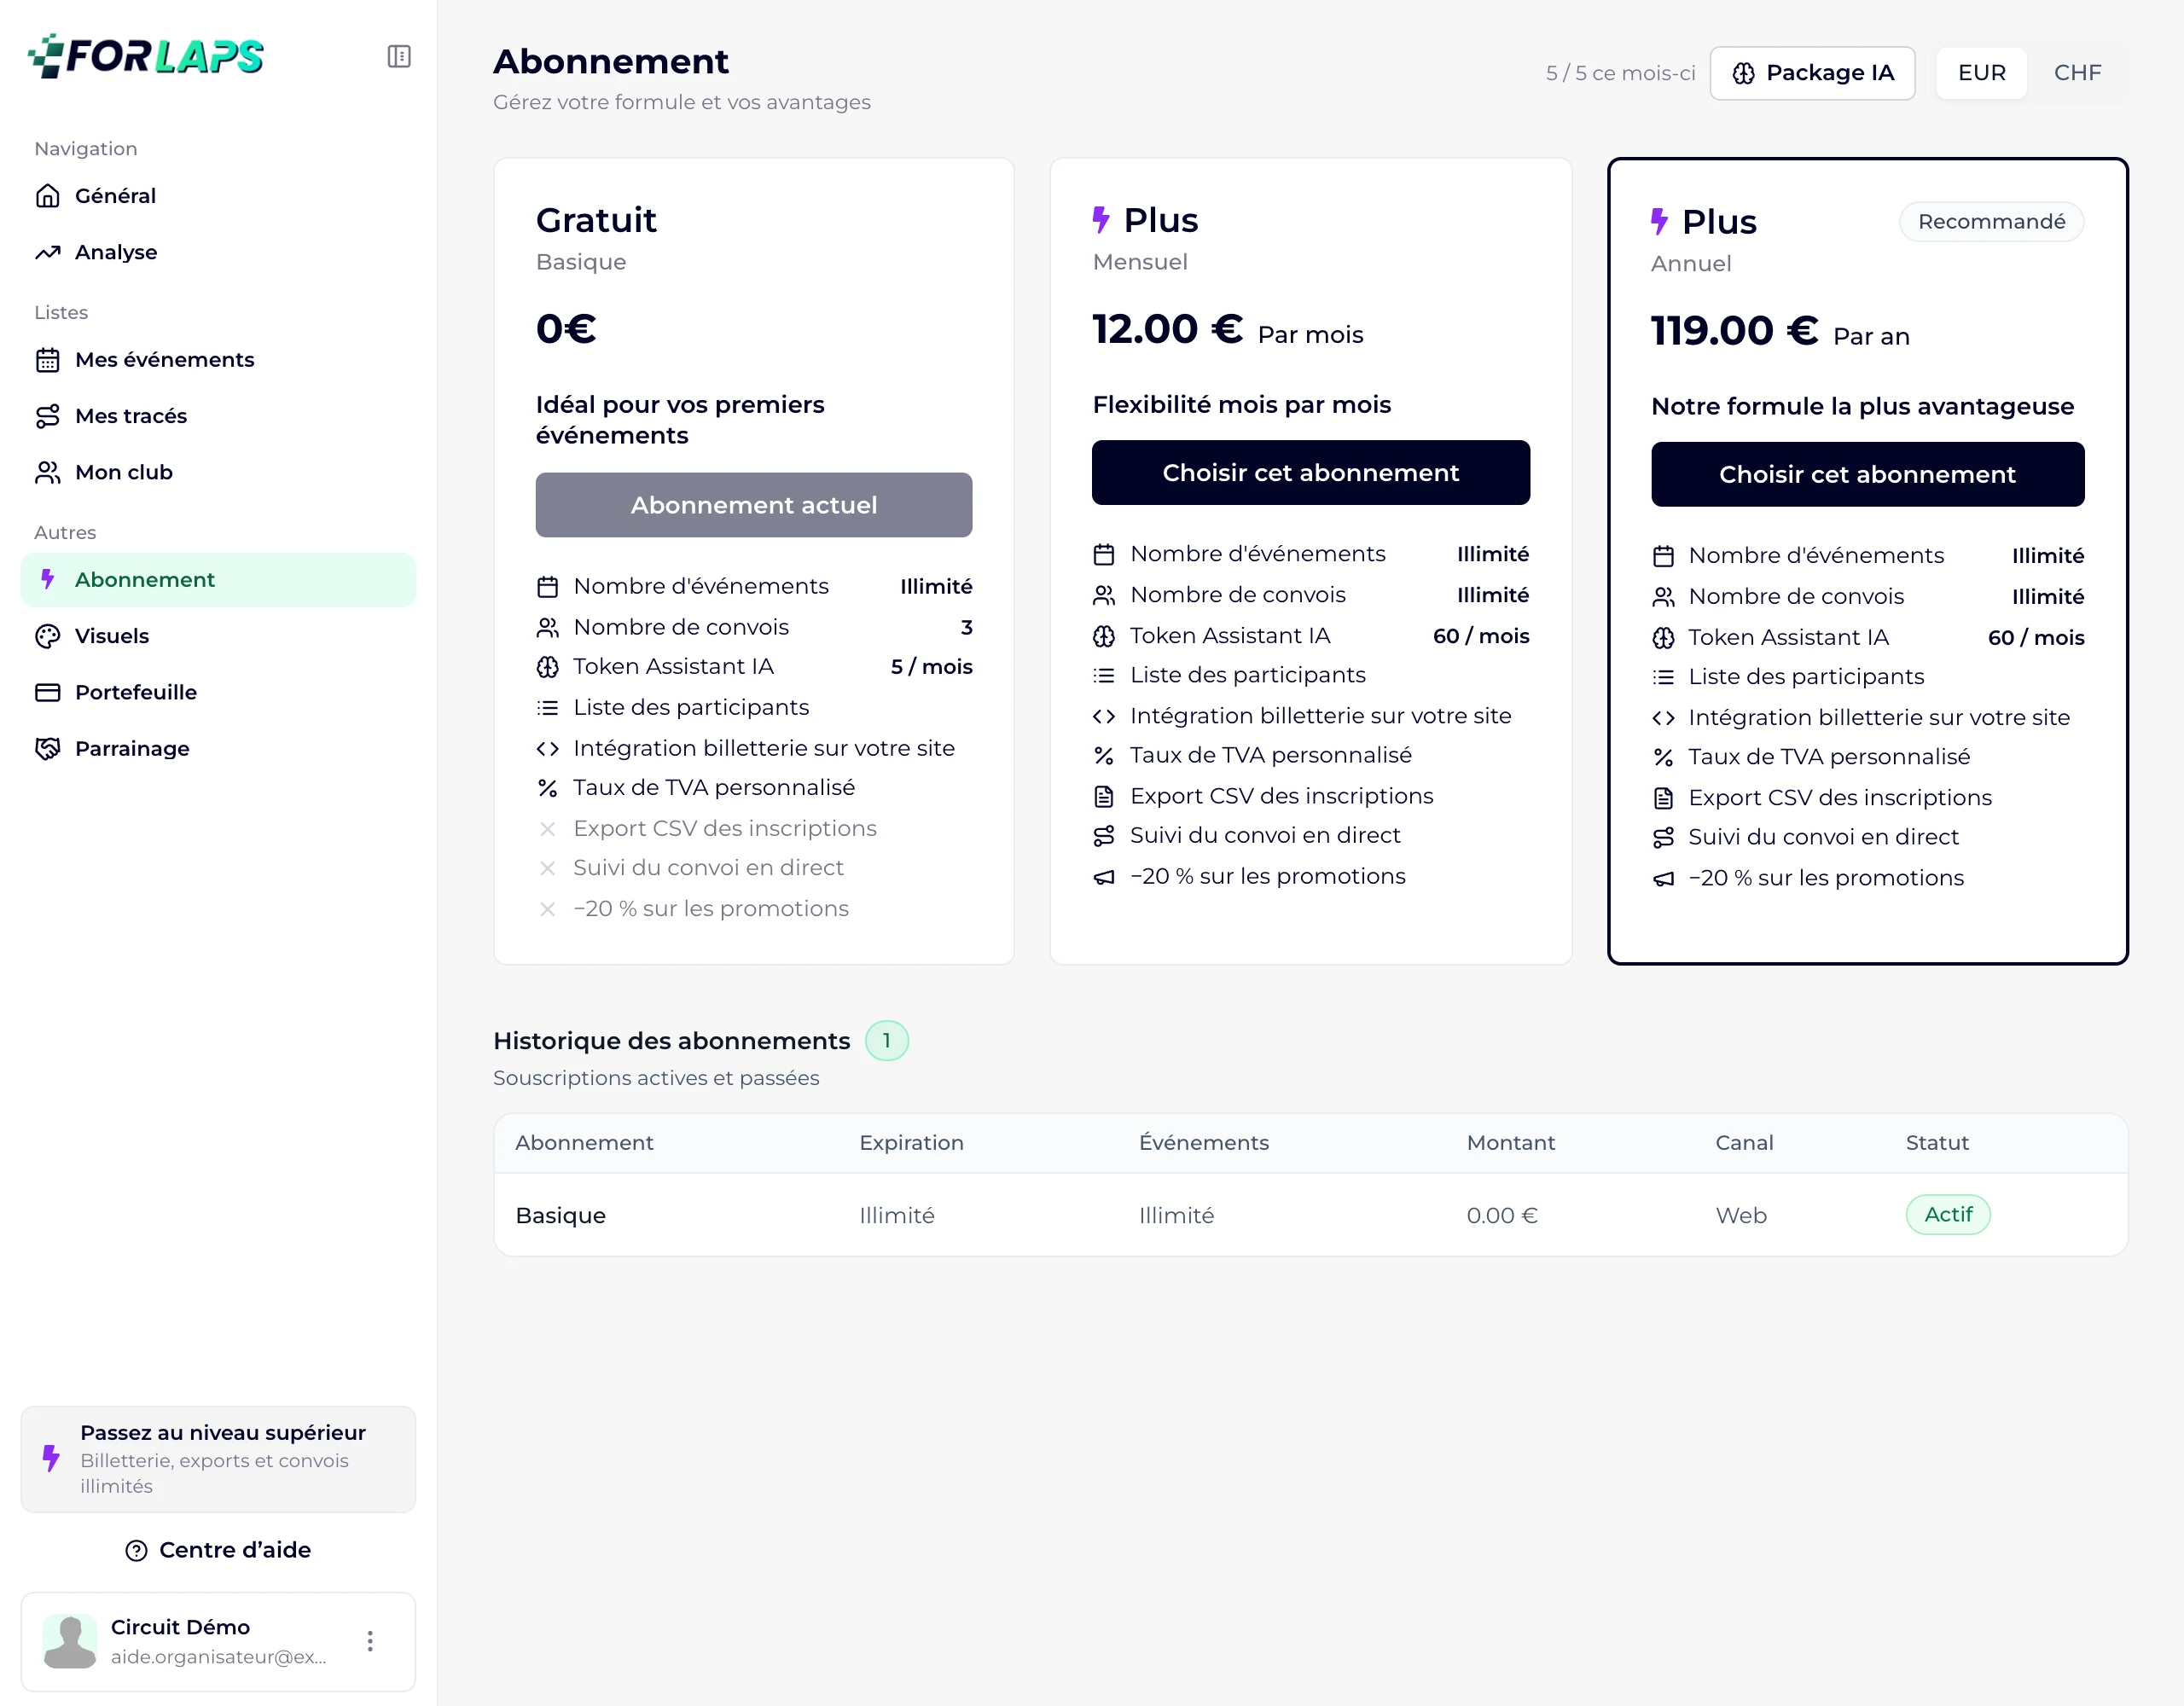The height and width of the screenshot is (1706, 2184).
Task: Click the home icon beside Général
Action: click(48, 196)
